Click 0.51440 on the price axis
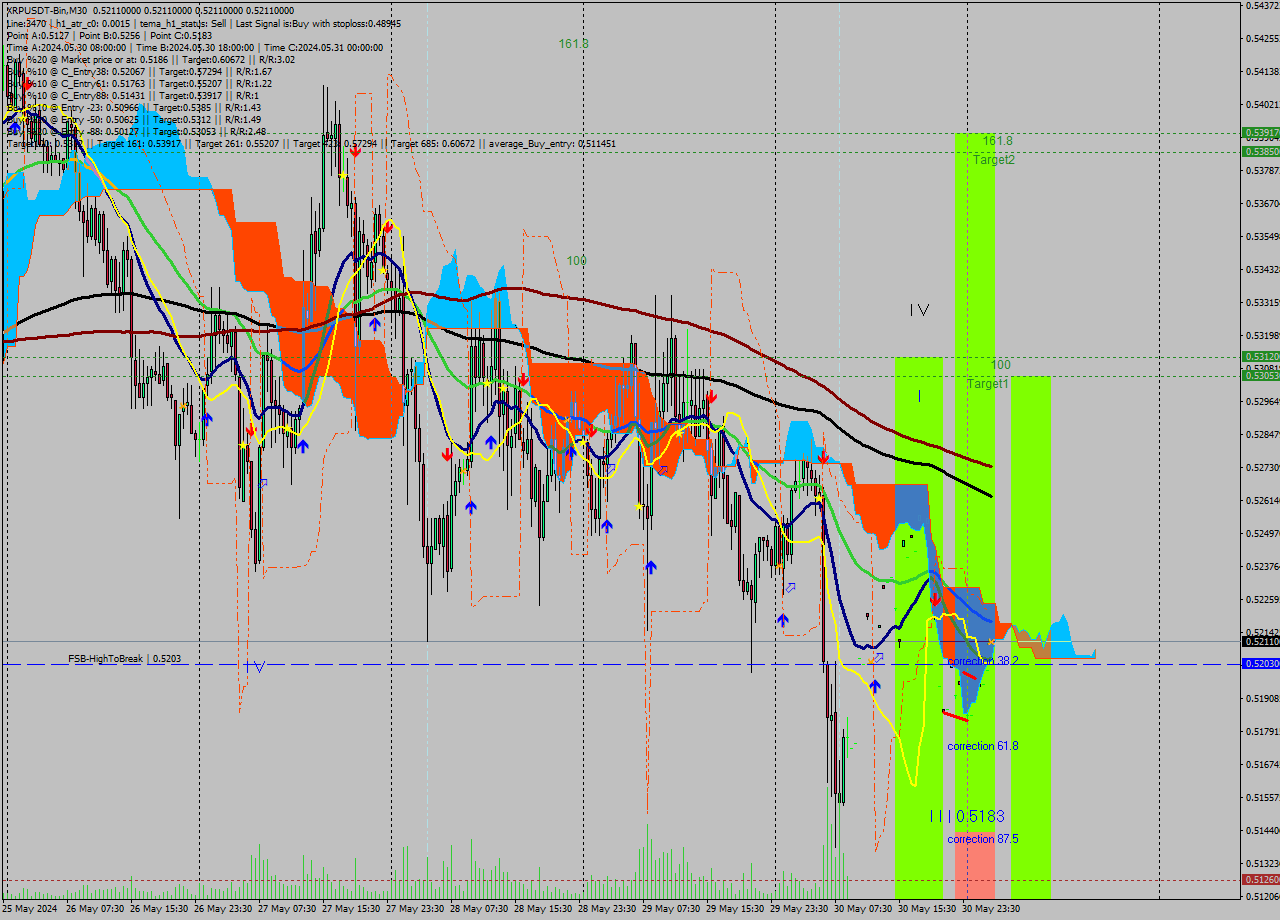Viewport: 1280px width, 920px height. 1262,830
